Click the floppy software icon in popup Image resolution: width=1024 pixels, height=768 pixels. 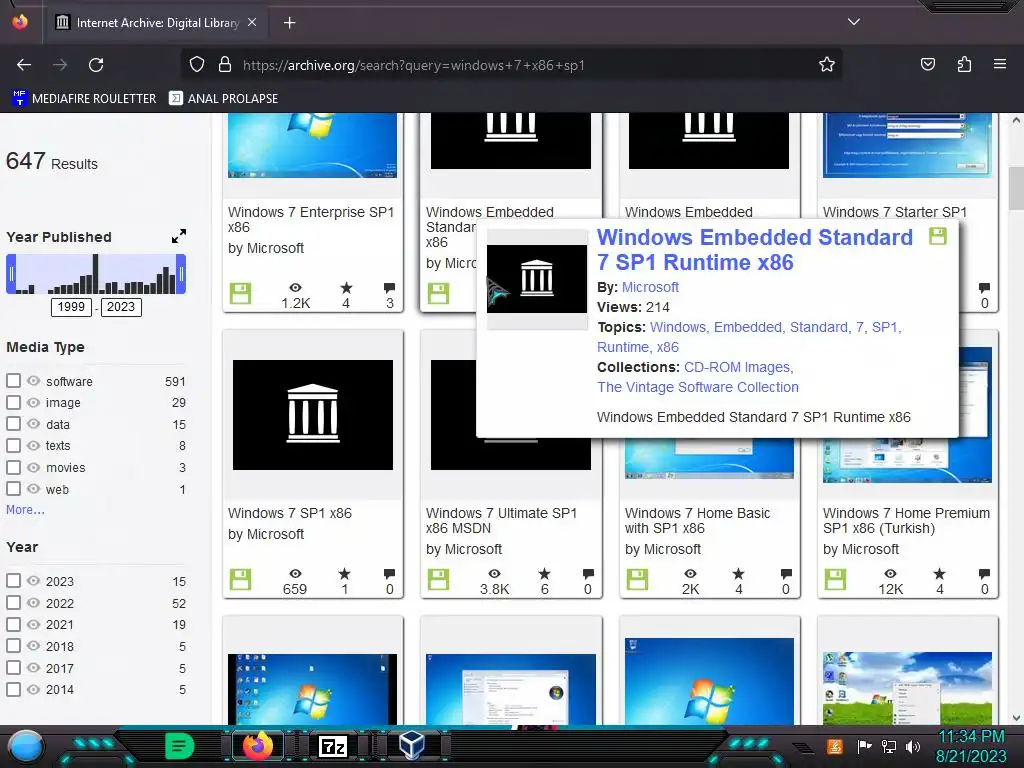938,236
